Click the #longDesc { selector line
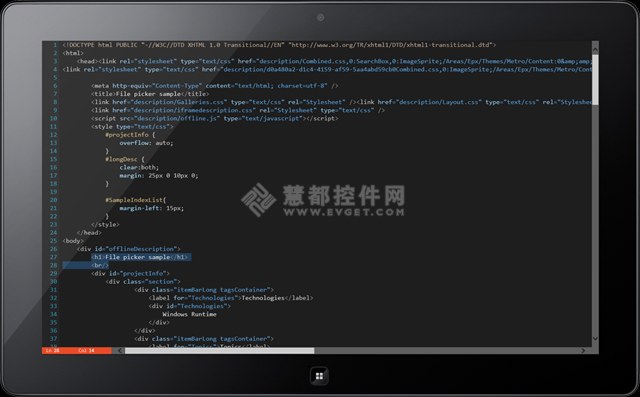 pyautogui.click(x=125, y=159)
